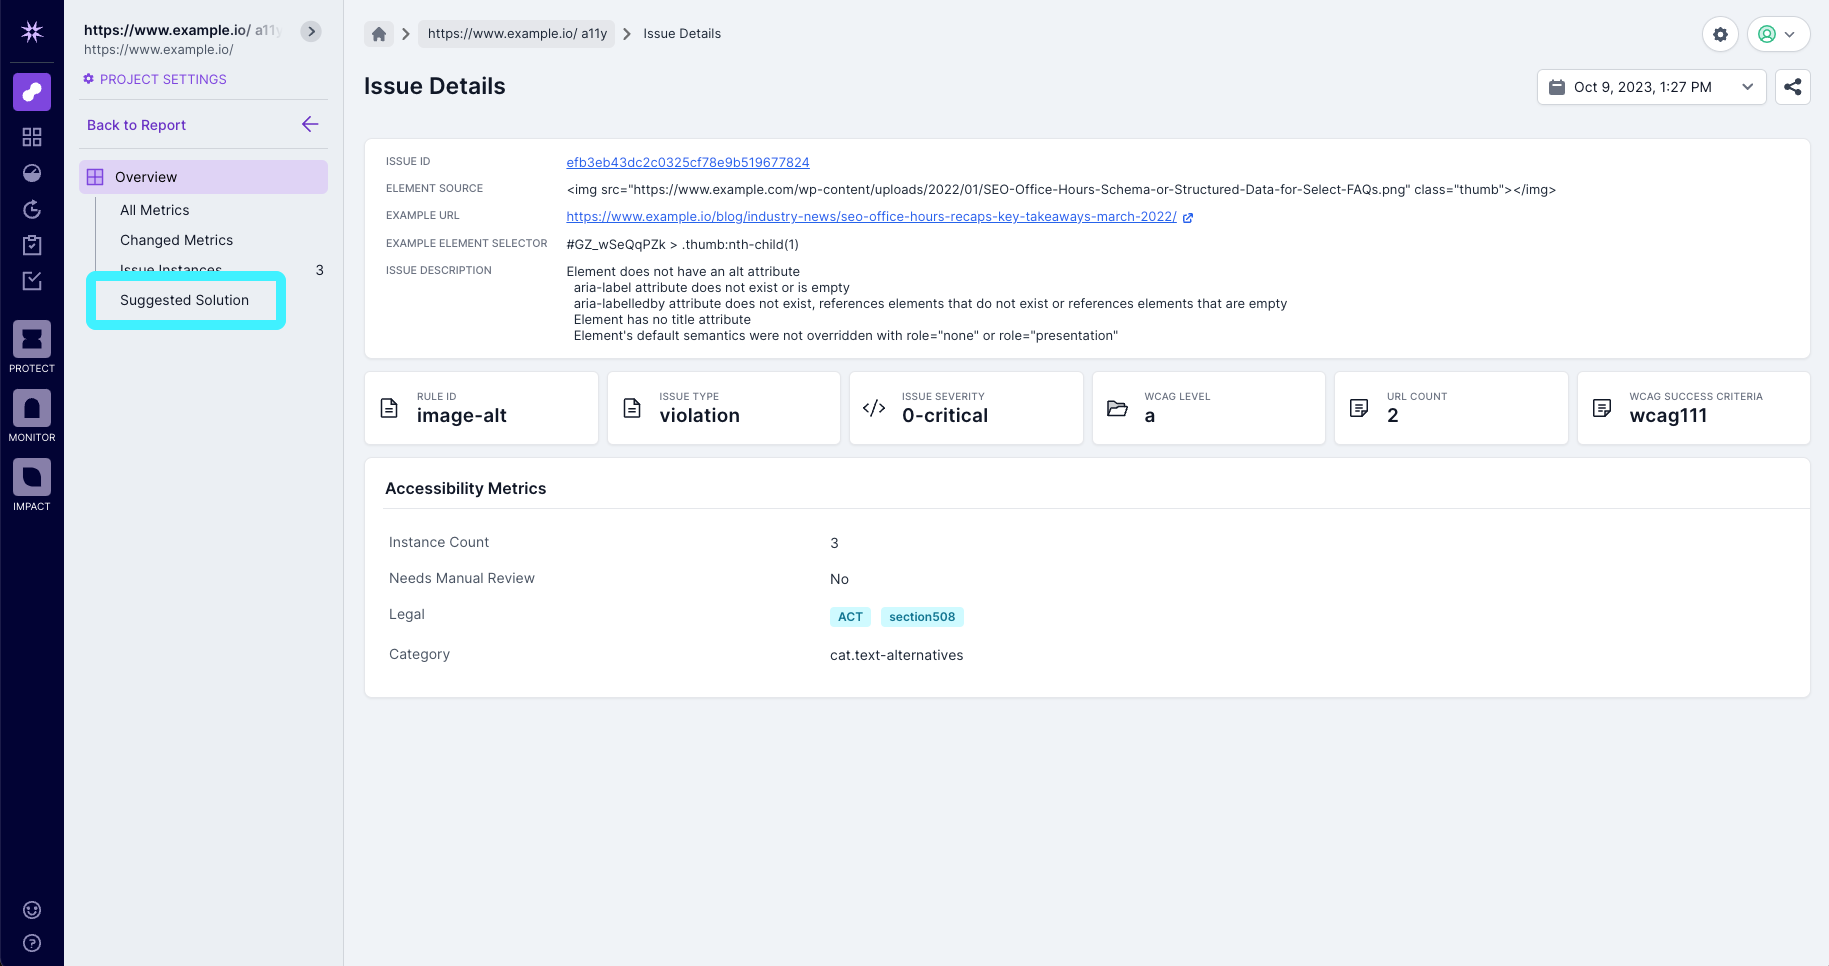Open the Monitor module icon
Viewport: 1829px width, 966px height.
point(31,409)
